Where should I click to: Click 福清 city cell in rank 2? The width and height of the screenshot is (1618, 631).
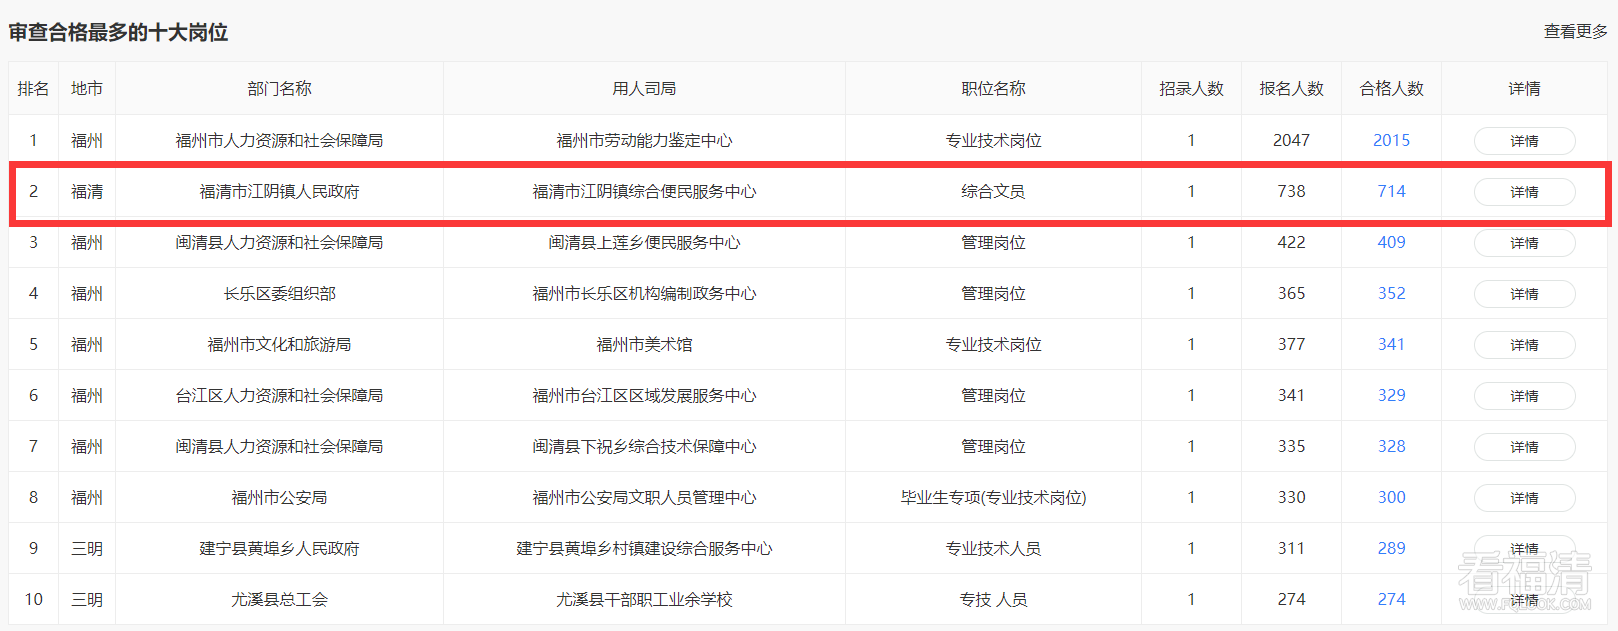[x=87, y=191]
